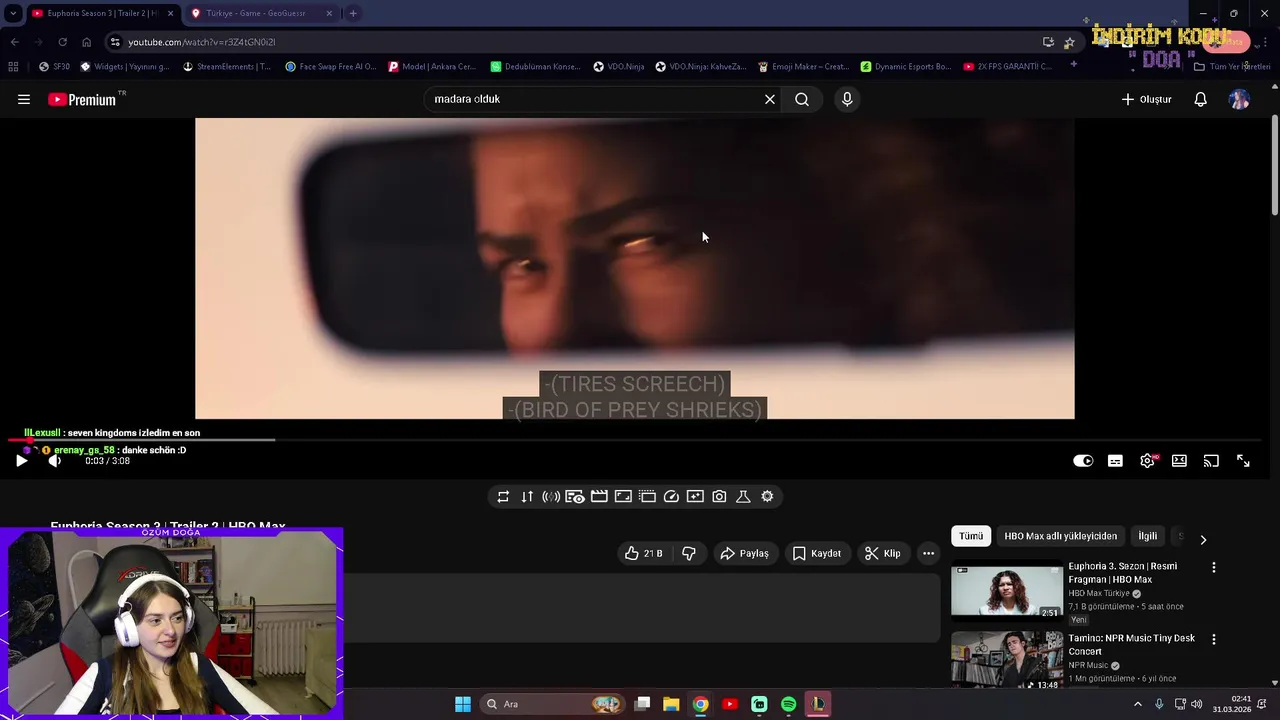Cast the video to a TV

(x=1211, y=461)
